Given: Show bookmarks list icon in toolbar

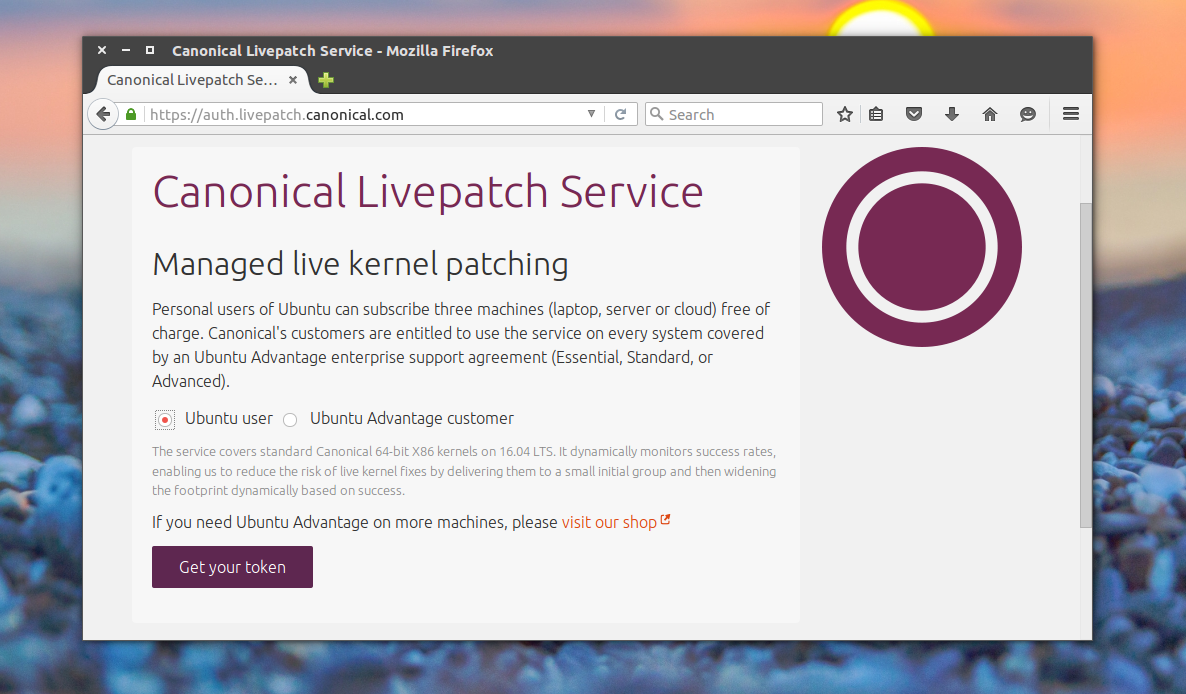Looking at the screenshot, I should coord(876,114).
